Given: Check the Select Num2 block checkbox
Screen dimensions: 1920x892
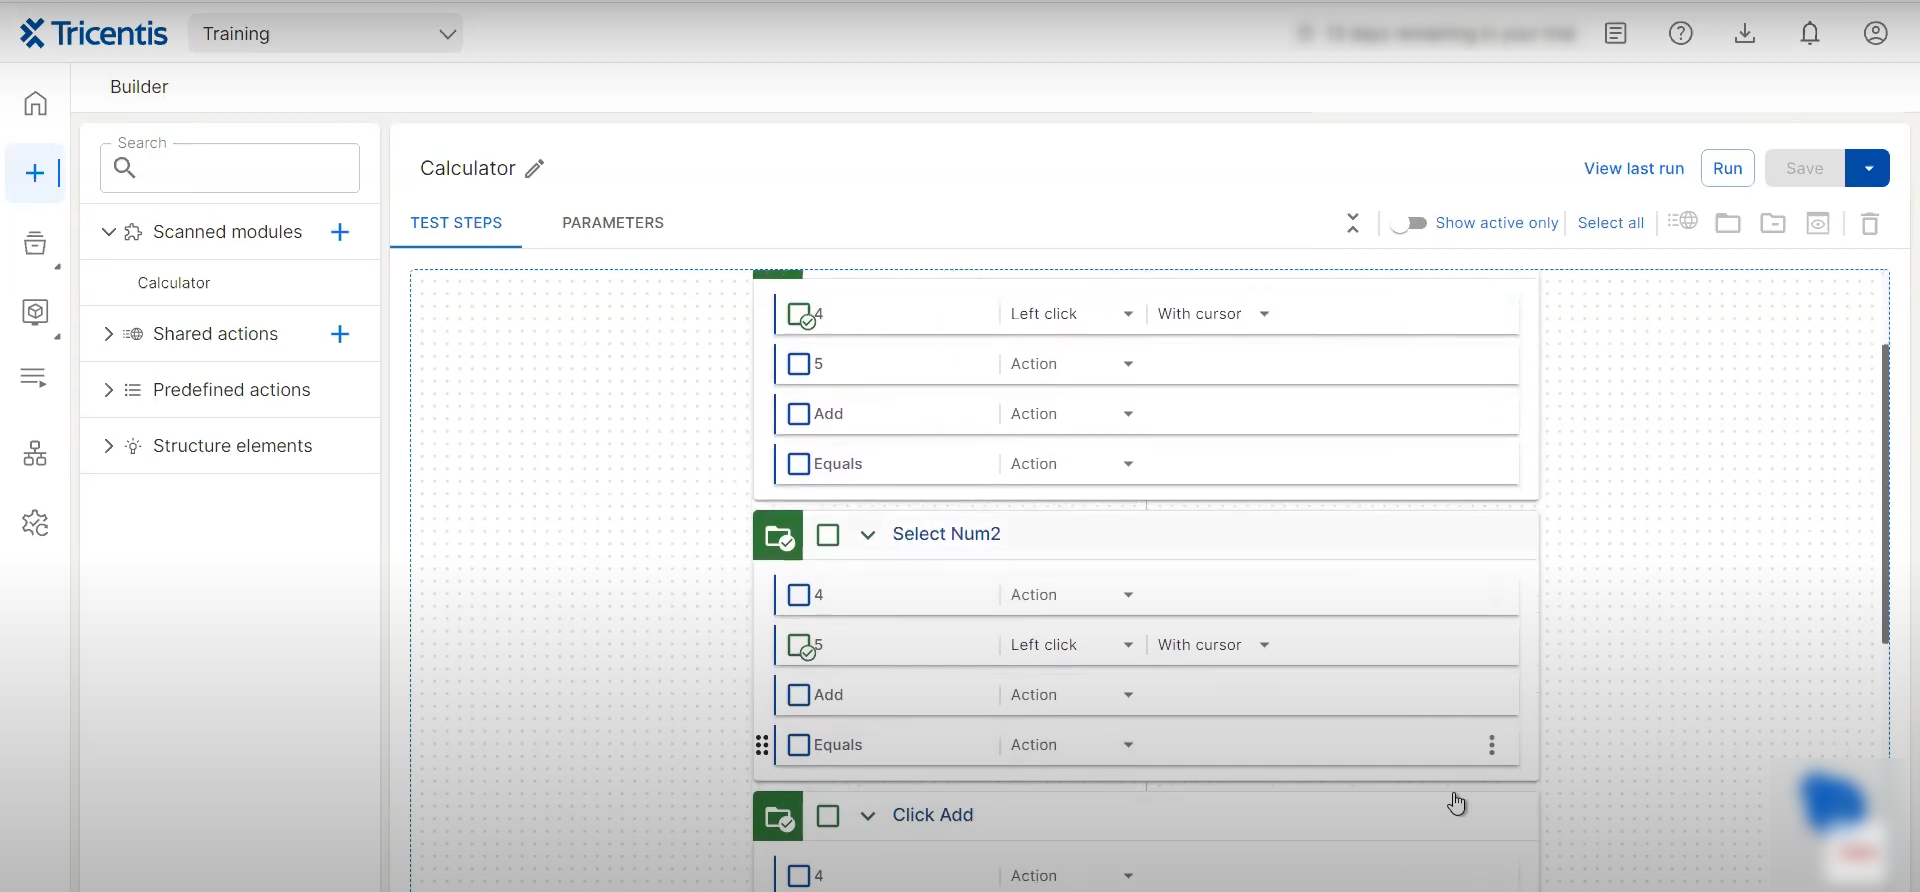Looking at the screenshot, I should 828,535.
